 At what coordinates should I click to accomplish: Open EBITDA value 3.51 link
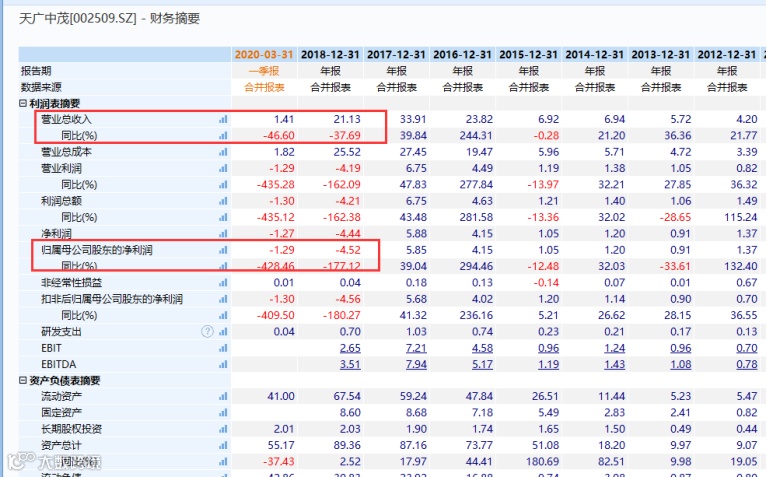[x=350, y=364]
